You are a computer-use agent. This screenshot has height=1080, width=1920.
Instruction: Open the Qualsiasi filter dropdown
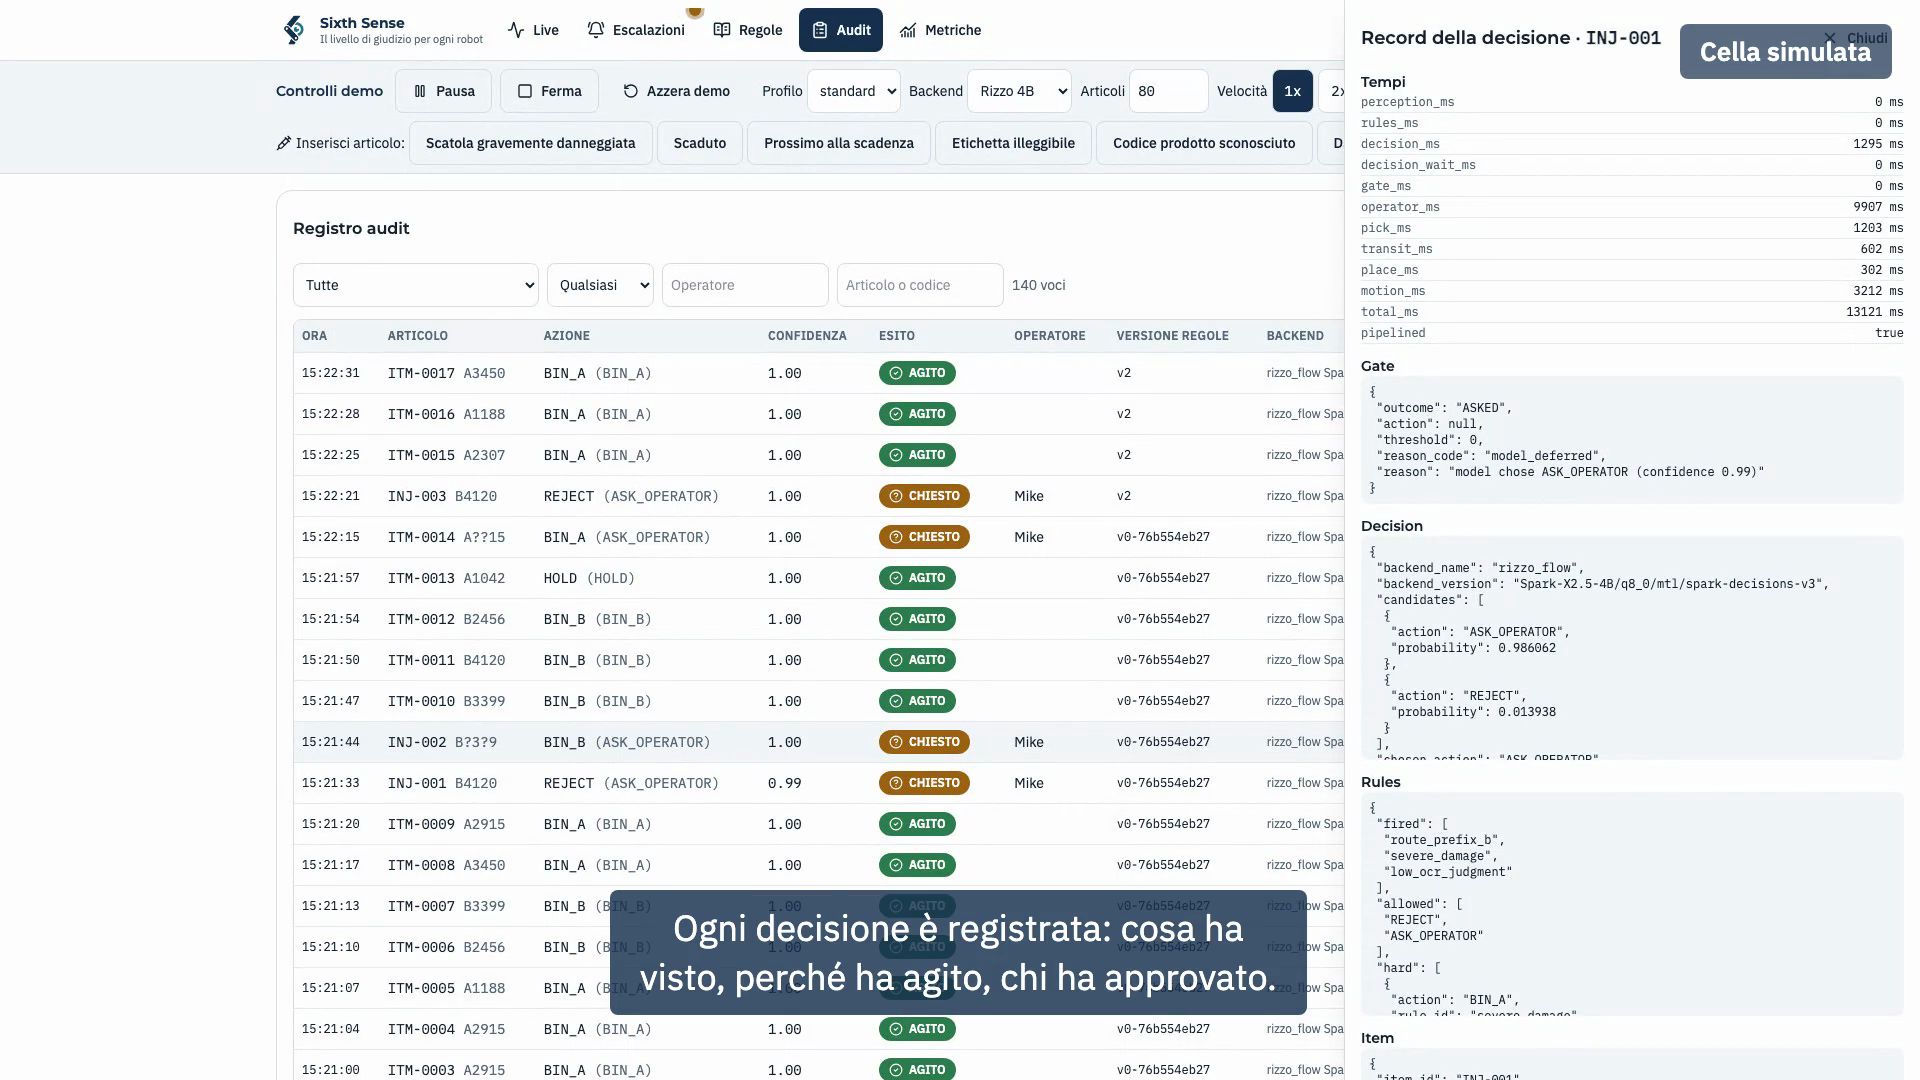pyautogui.click(x=600, y=285)
